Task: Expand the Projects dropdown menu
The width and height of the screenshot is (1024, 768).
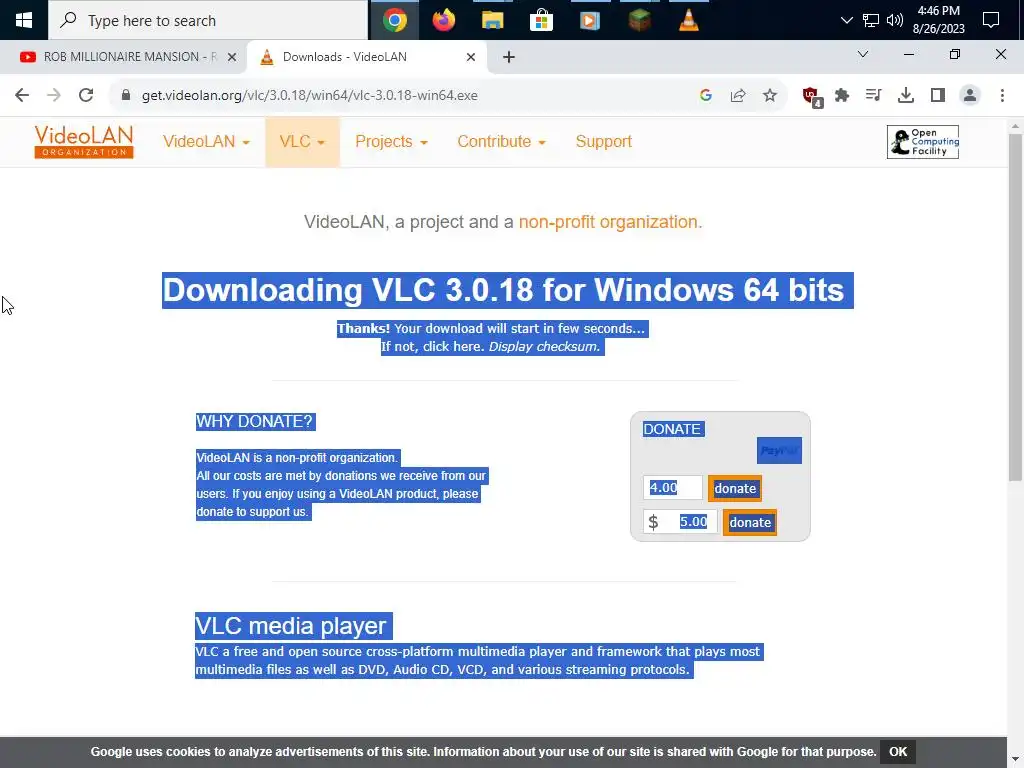Action: tap(391, 142)
